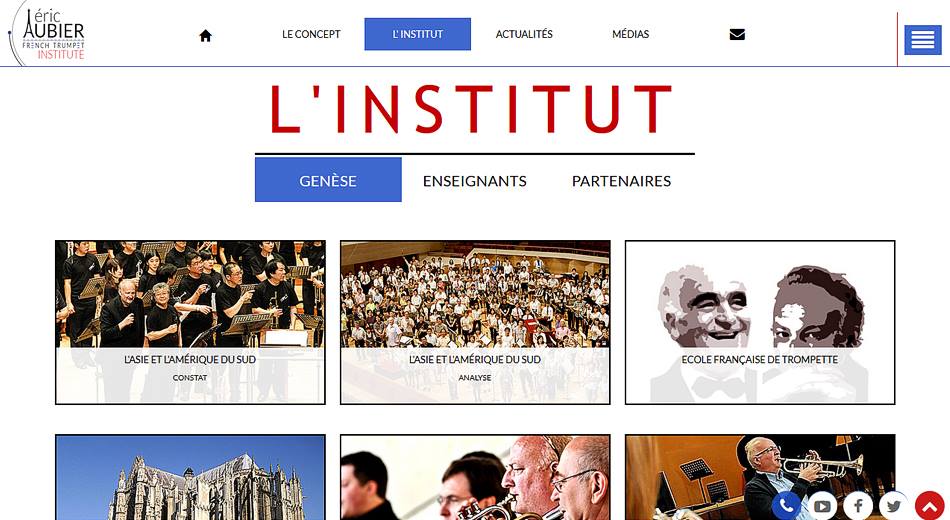Open the envelope contact icon
950x520 pixels.
pos(737,35)
